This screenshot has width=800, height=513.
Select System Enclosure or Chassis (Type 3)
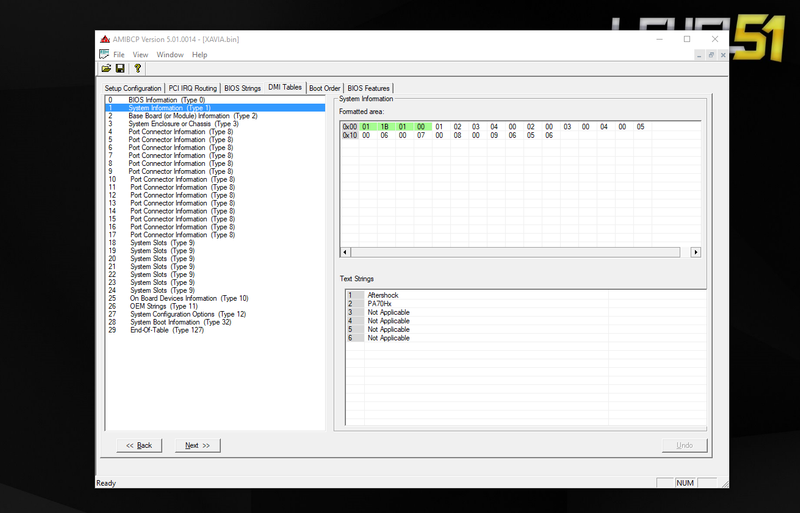click(x=215, y=124)
